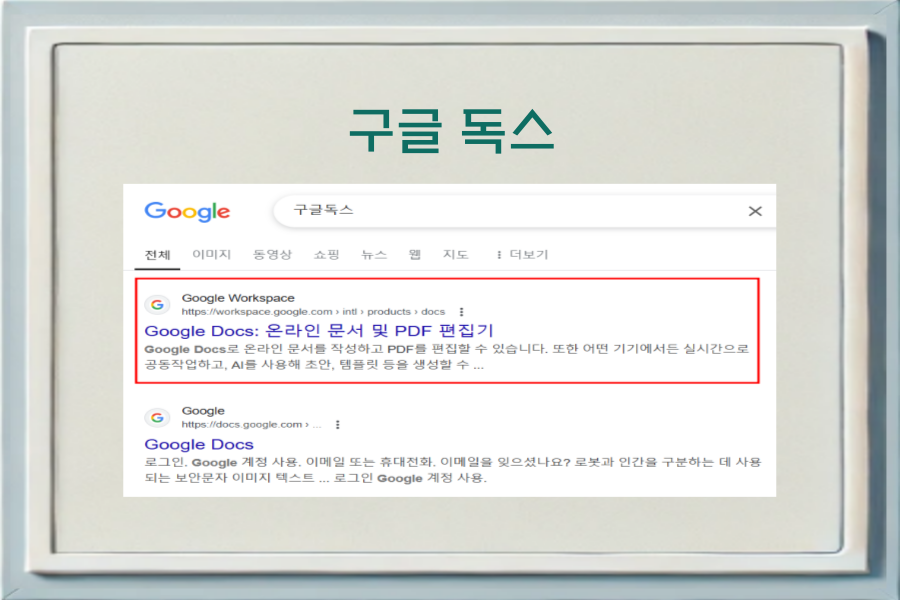The image size is (900, 600).
Task: Select the 전체 tab
Action: tap(157, 255)
